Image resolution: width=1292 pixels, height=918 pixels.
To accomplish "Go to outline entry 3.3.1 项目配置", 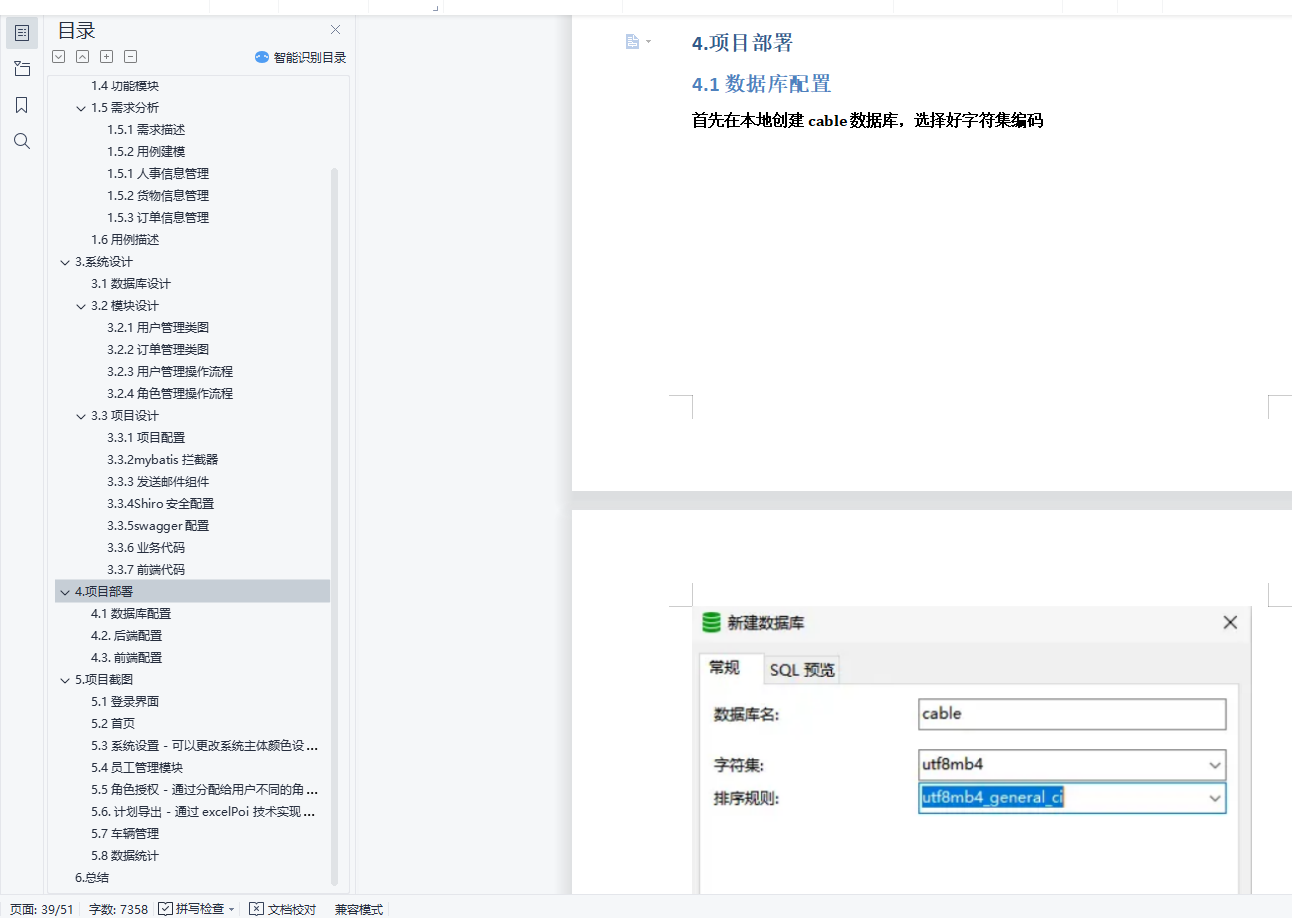I will click(146, 438).
